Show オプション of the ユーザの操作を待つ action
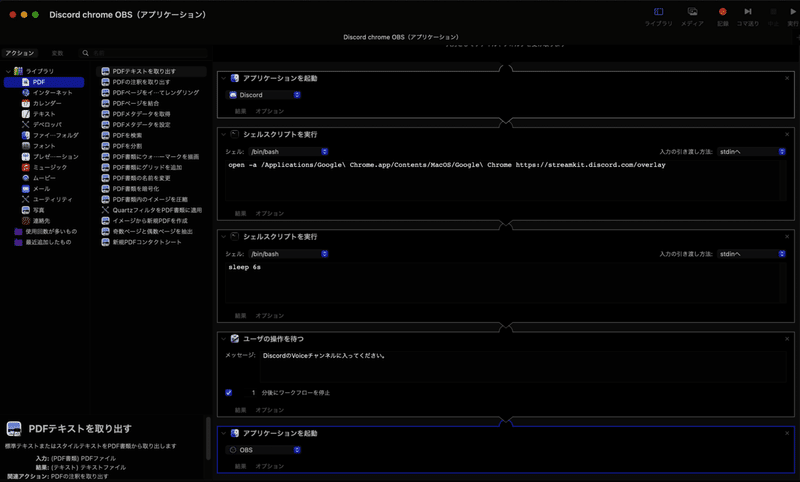Viewport: 800px width, 482px height. (x=270, y=410)
